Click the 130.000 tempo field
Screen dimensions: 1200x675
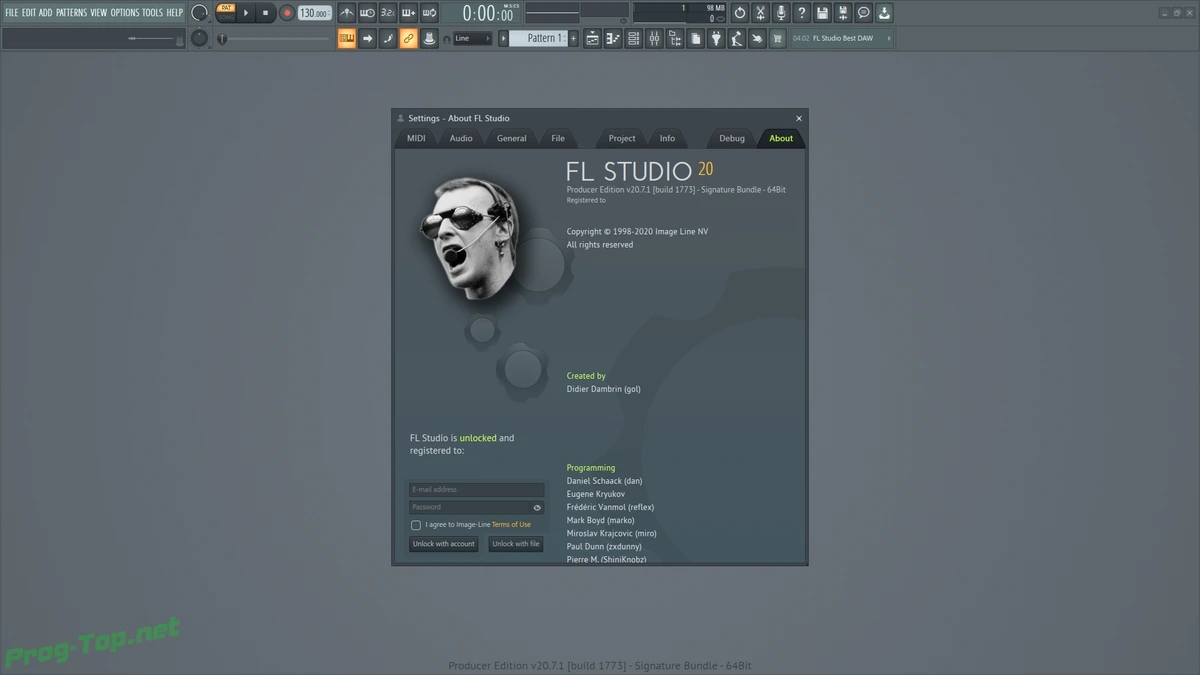coord(314,13)
